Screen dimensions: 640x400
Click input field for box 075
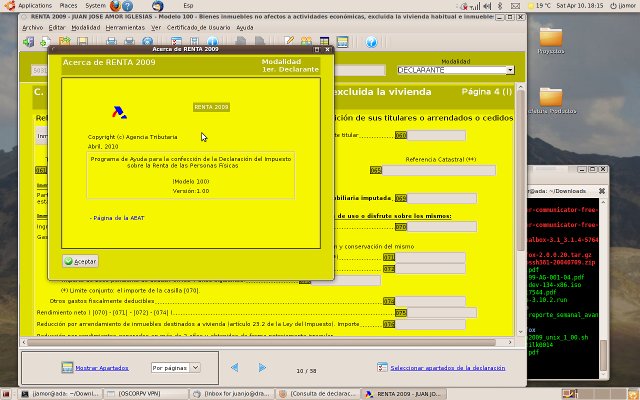tap(442, 313)
